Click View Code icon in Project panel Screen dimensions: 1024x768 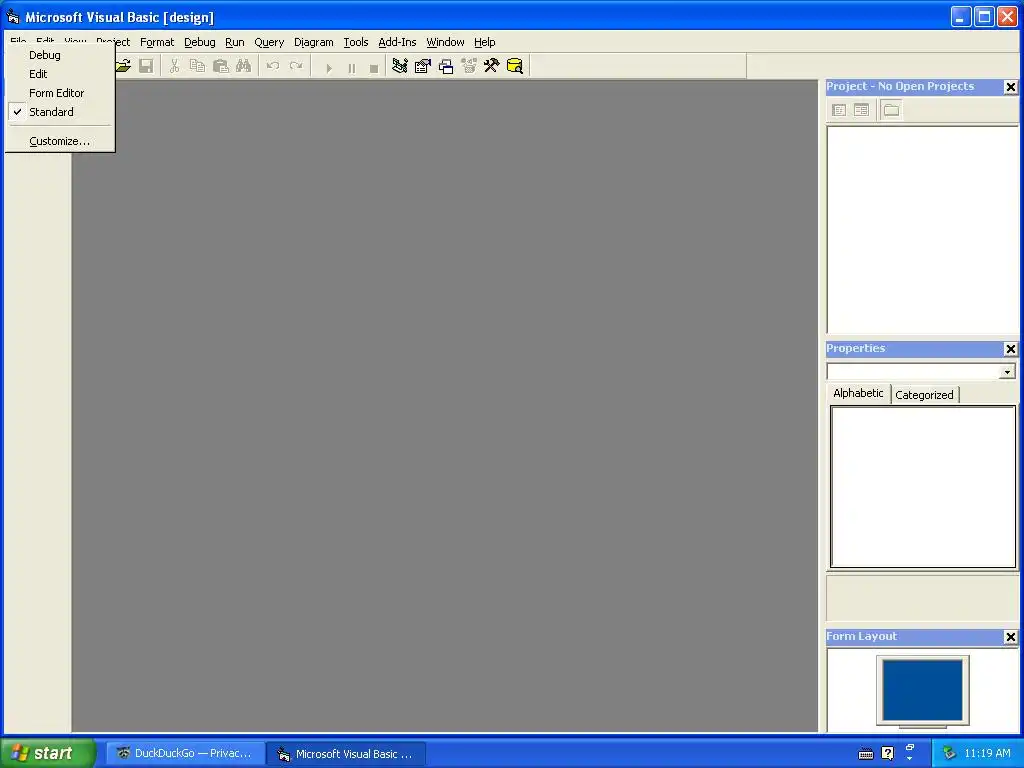(x=839, y=110)
